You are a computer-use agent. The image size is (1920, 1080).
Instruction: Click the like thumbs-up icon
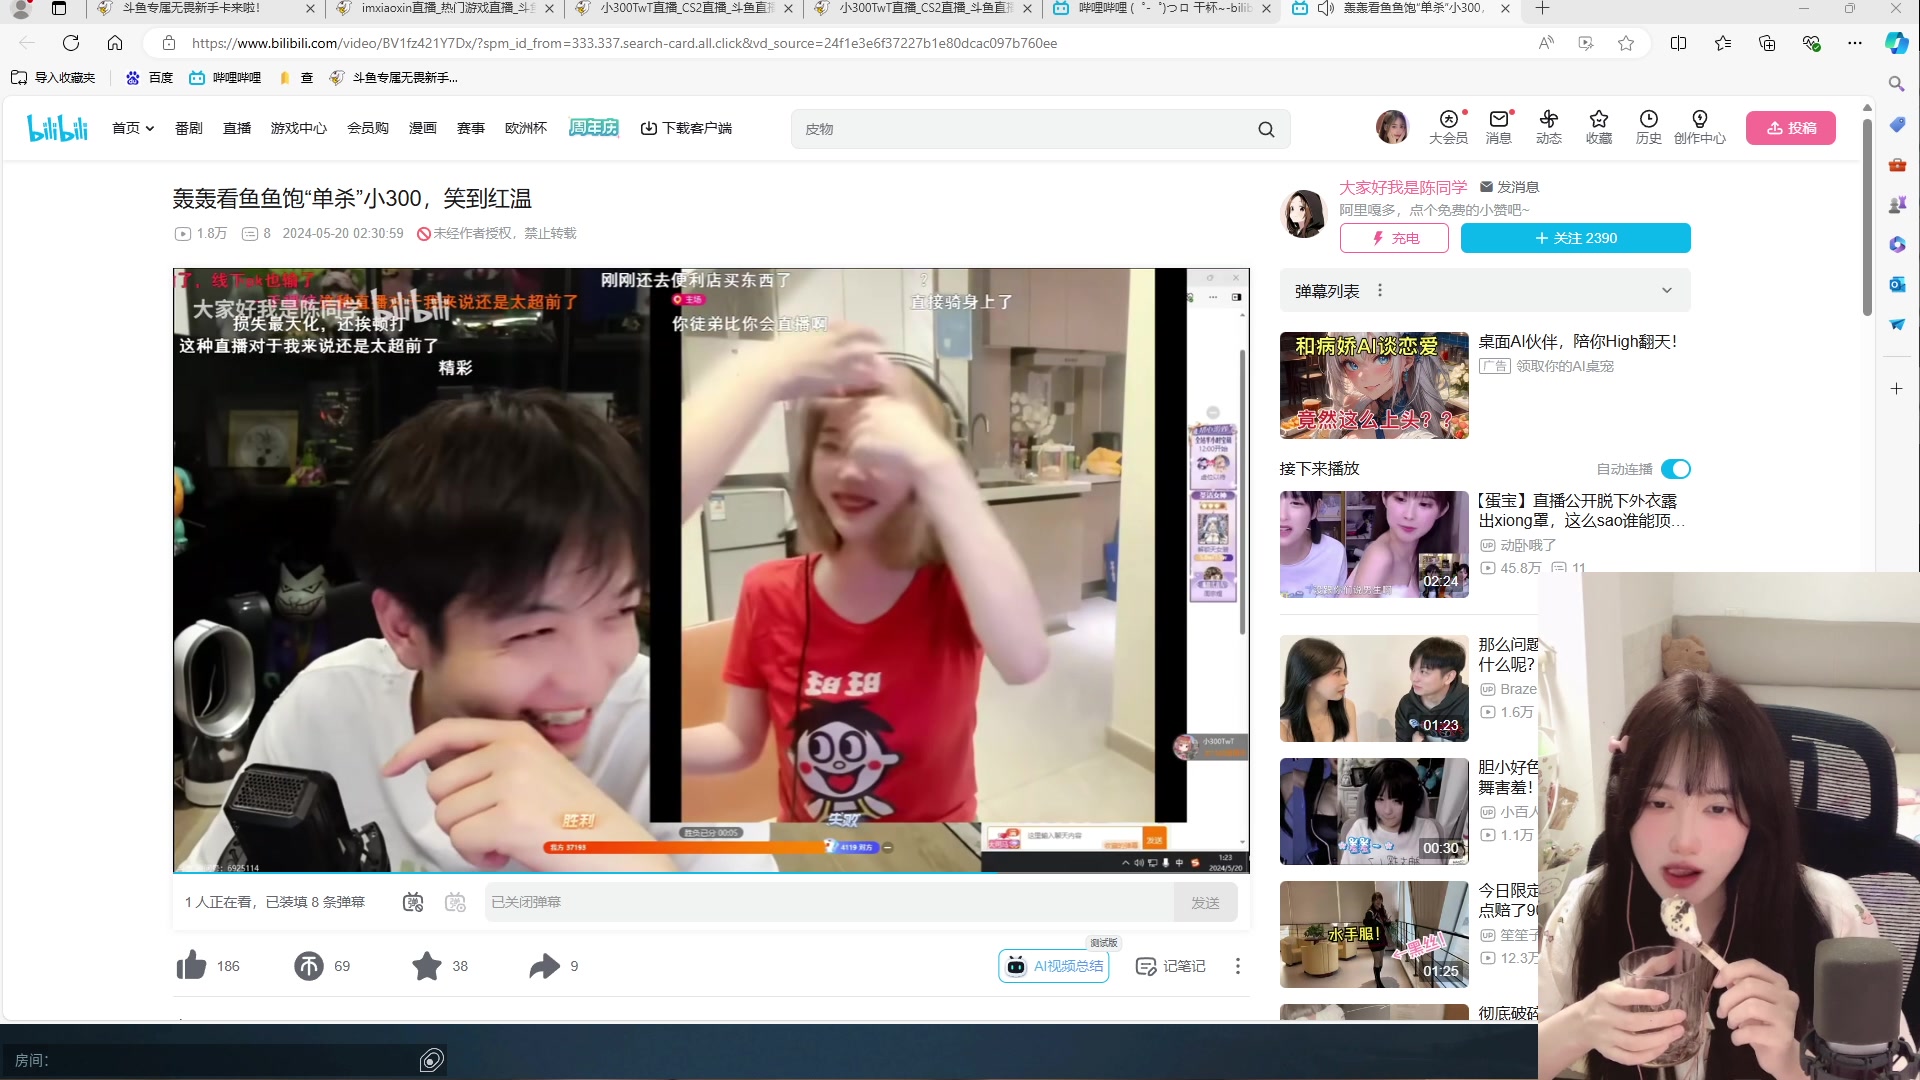(191, 965)
